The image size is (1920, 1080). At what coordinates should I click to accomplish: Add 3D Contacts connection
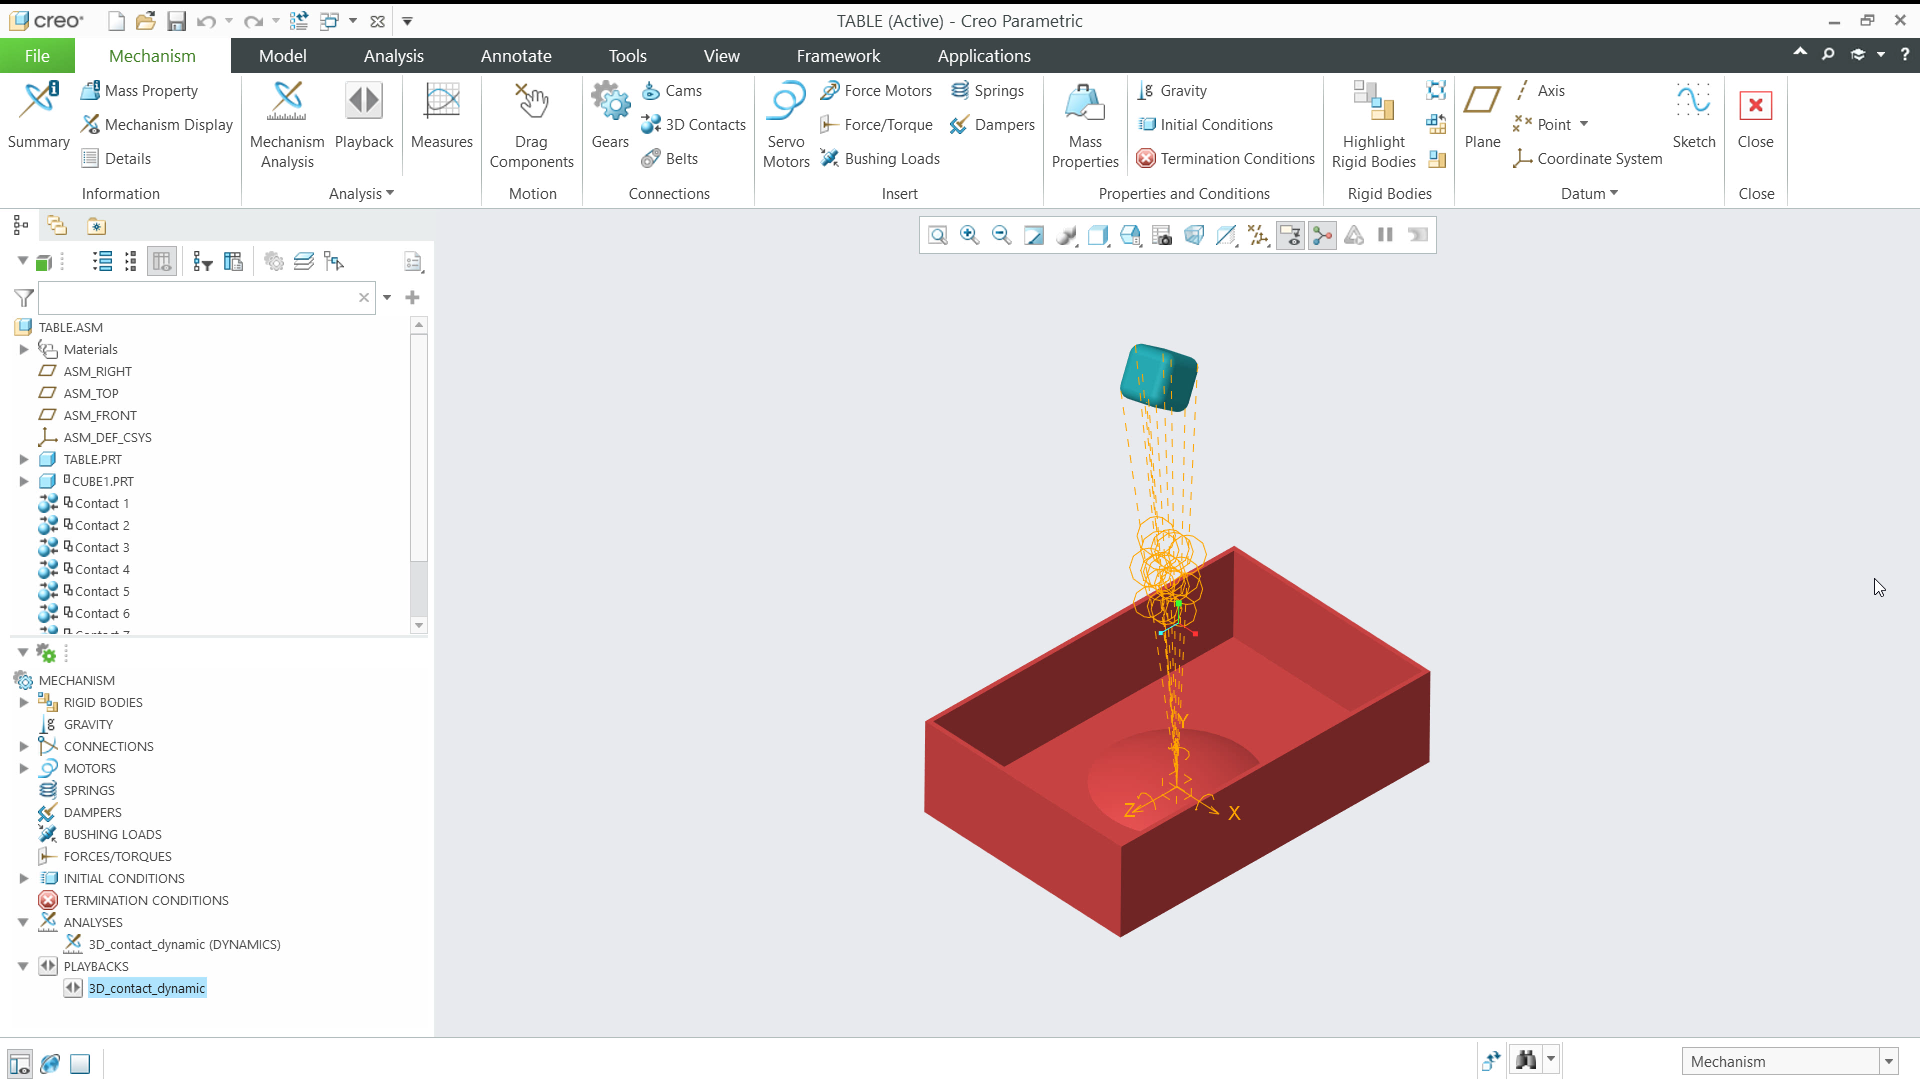(x=693, y=124)
